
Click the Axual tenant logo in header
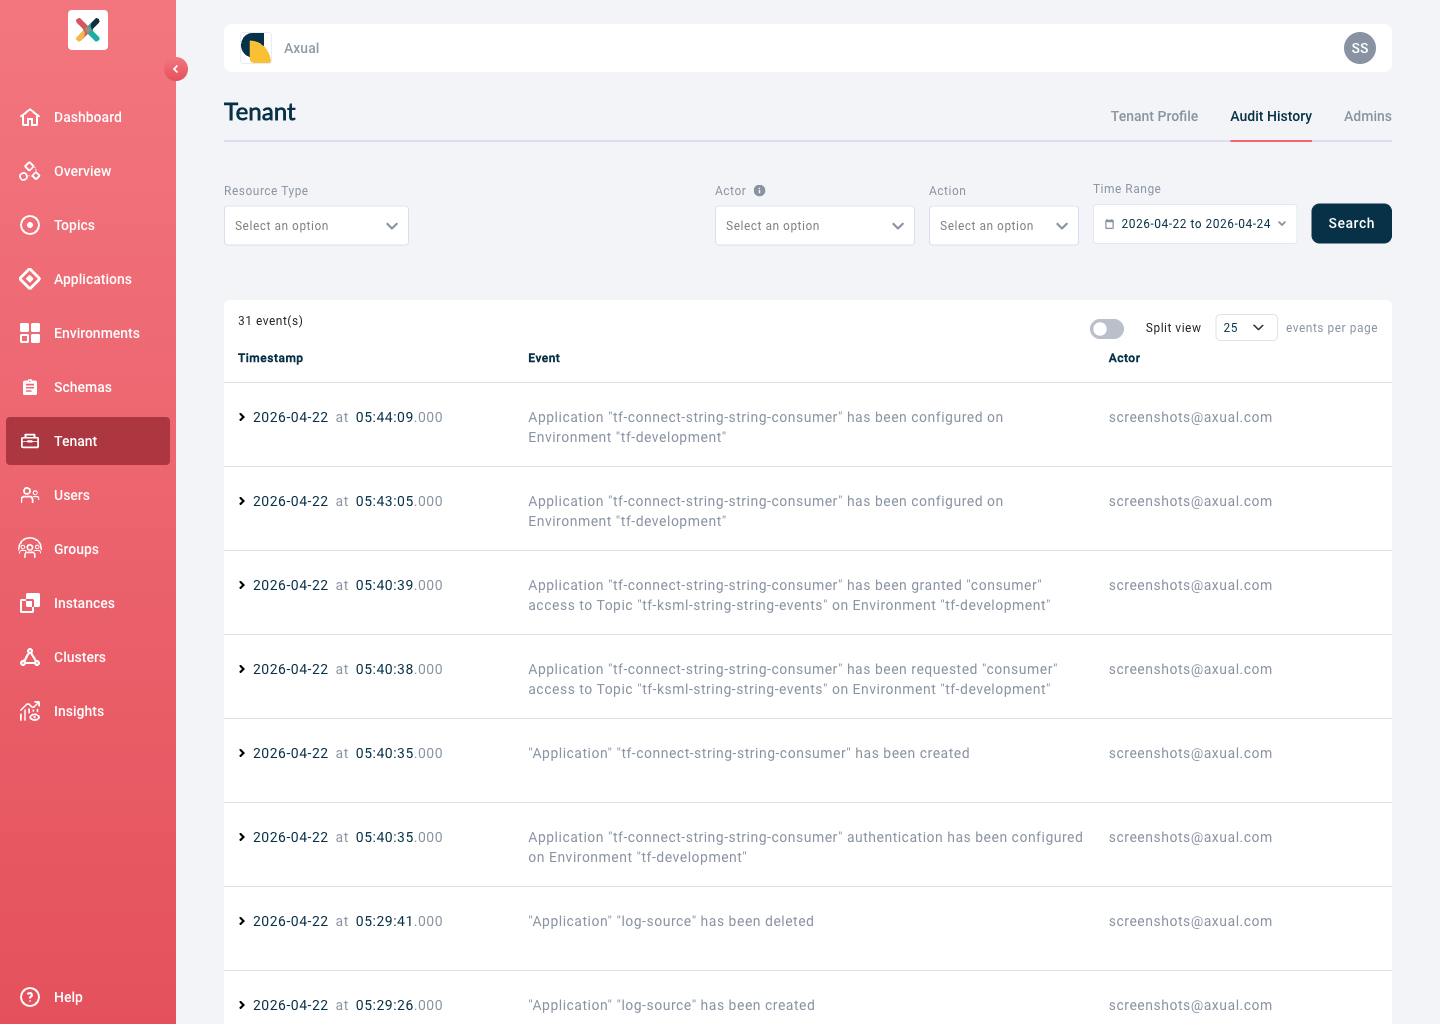pos(256,48)
